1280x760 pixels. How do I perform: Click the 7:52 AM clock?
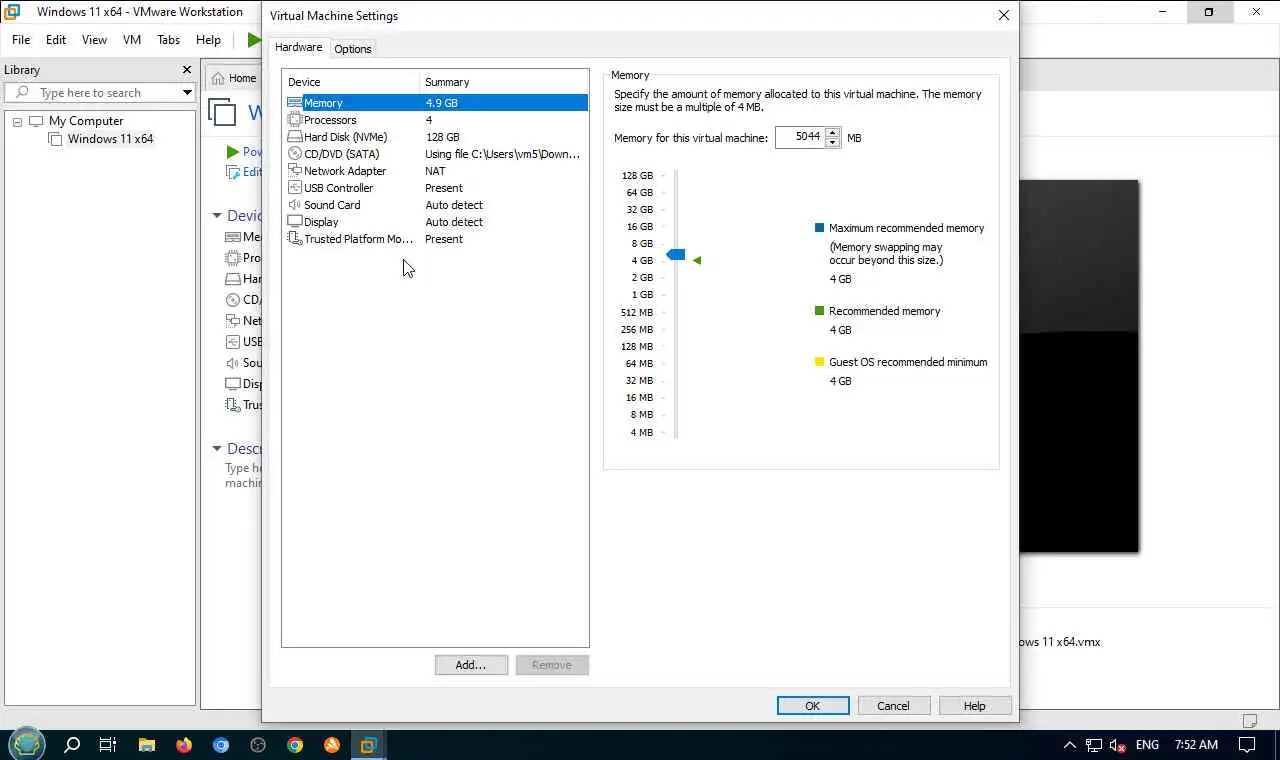pyautogui.click(x=1196, y=745)
